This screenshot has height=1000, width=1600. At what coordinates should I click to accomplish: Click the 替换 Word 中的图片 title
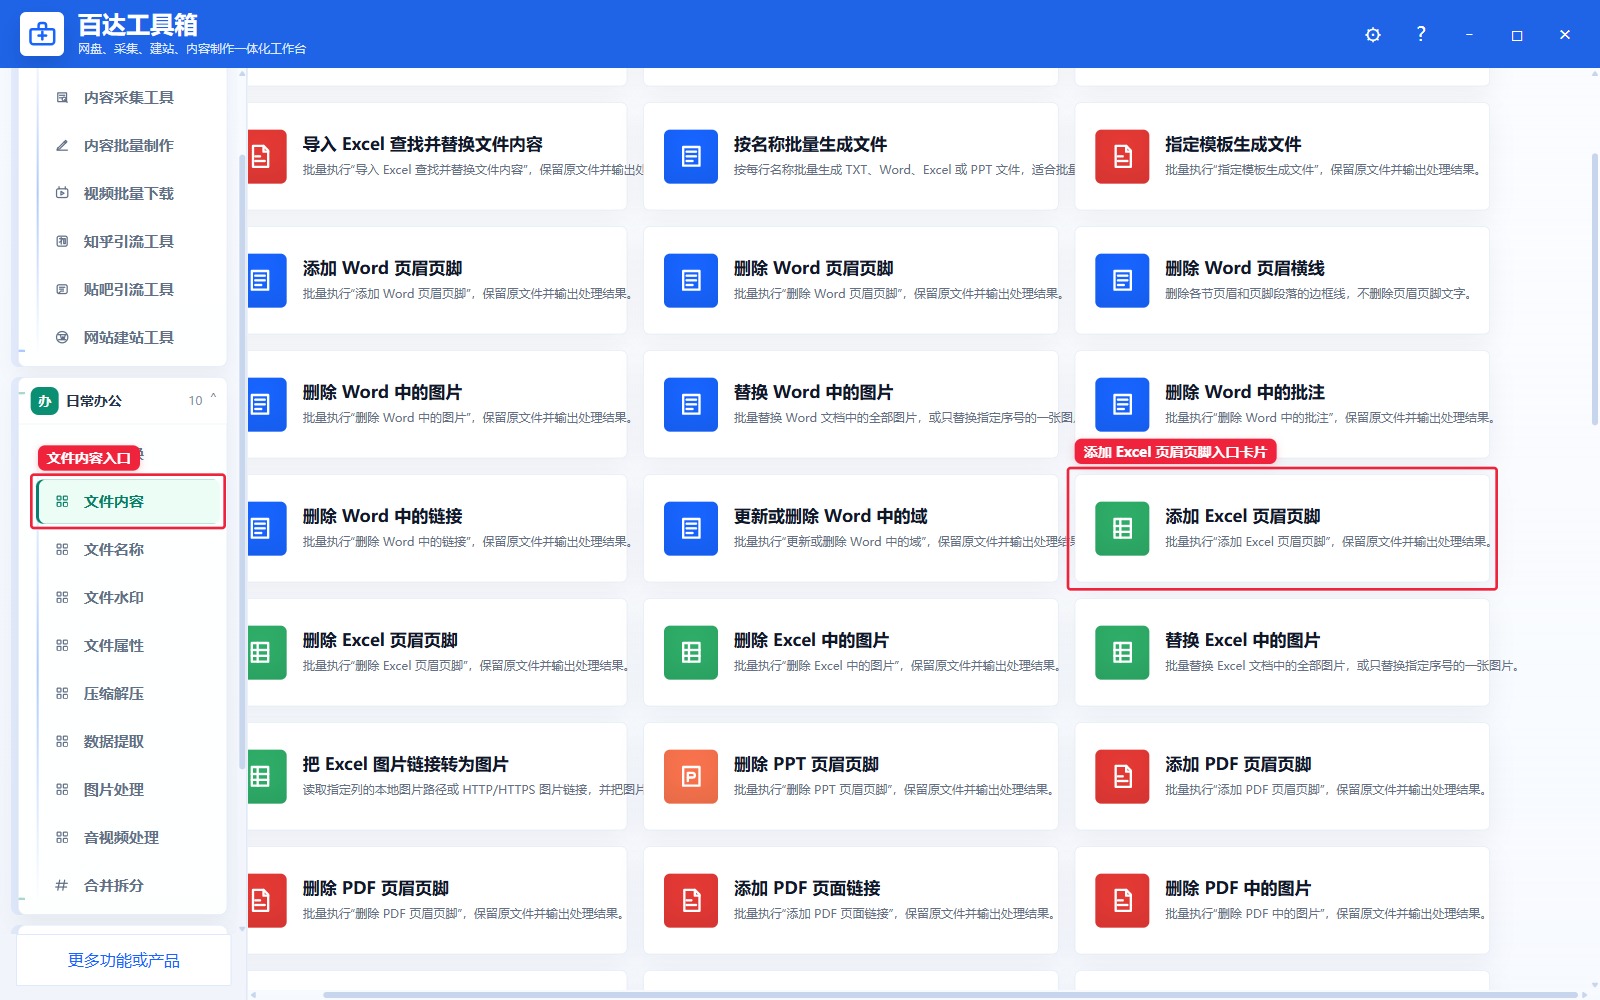coord(814,392)
